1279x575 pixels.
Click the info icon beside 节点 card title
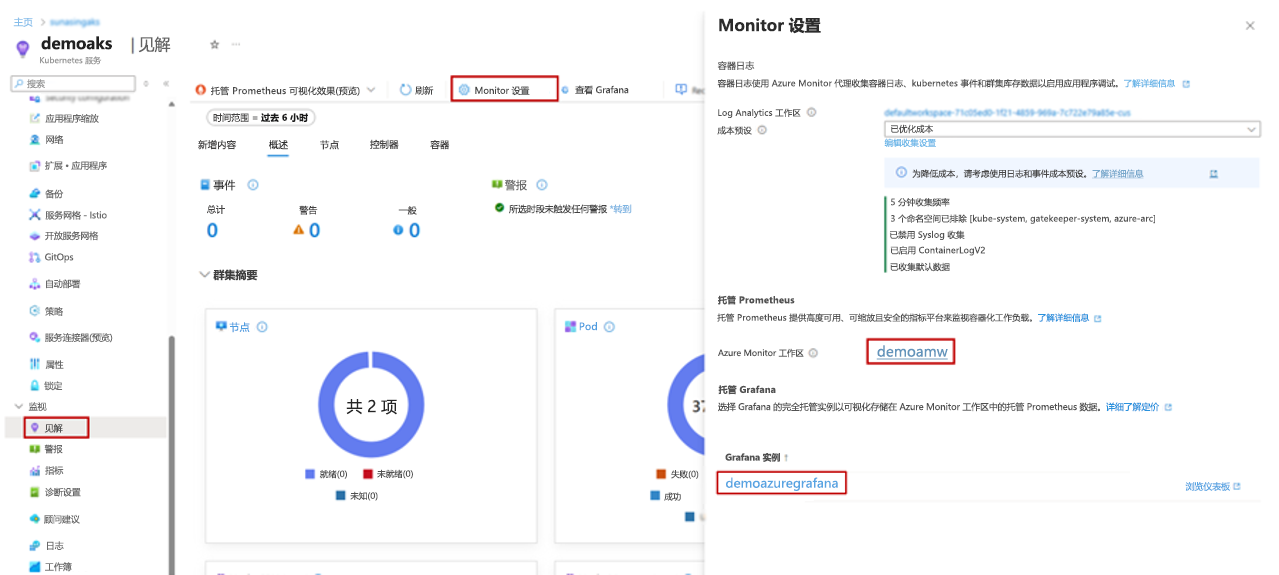pyautogui.click(x=262, y=327)
